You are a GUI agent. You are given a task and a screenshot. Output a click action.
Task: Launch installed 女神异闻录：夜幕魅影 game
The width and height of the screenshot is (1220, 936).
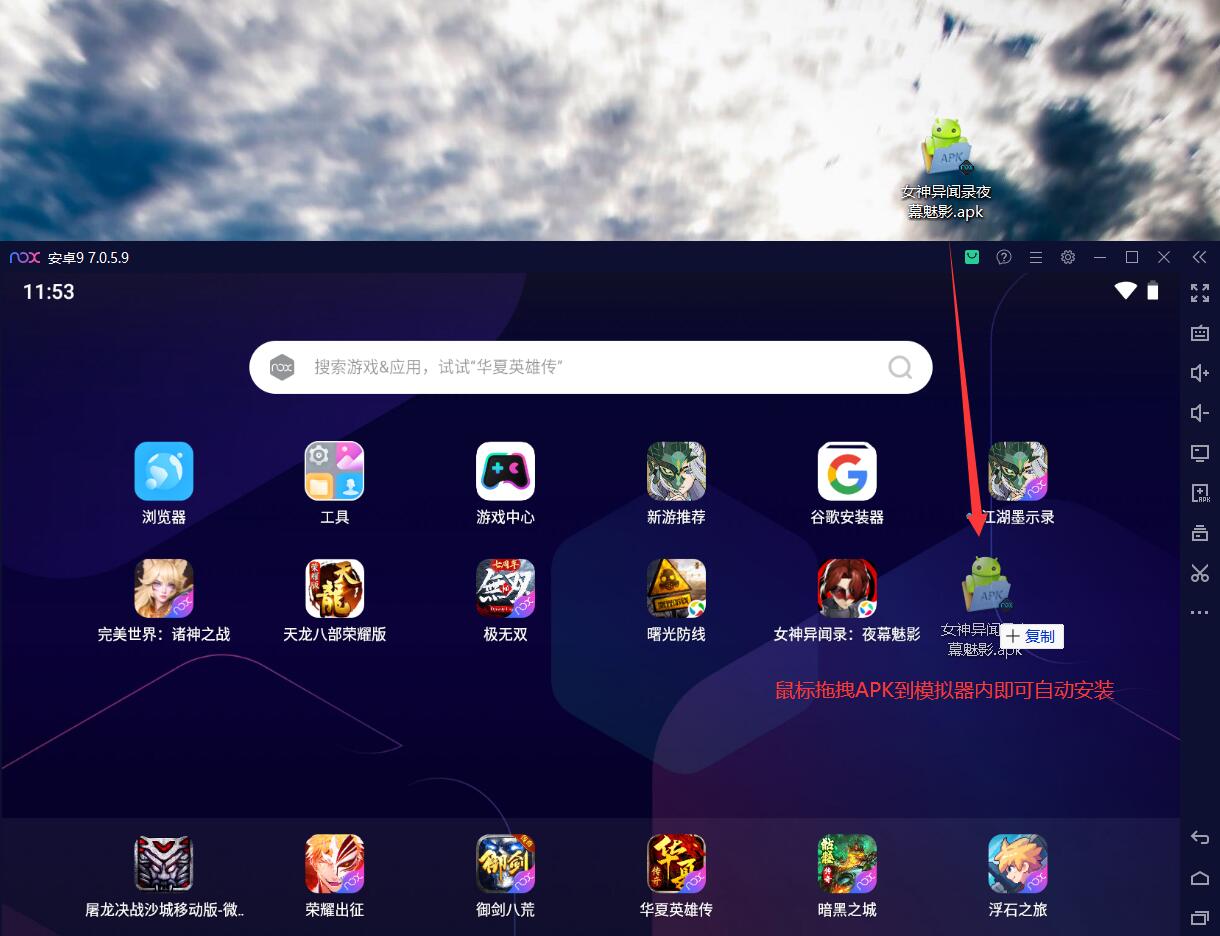[847, 588]
